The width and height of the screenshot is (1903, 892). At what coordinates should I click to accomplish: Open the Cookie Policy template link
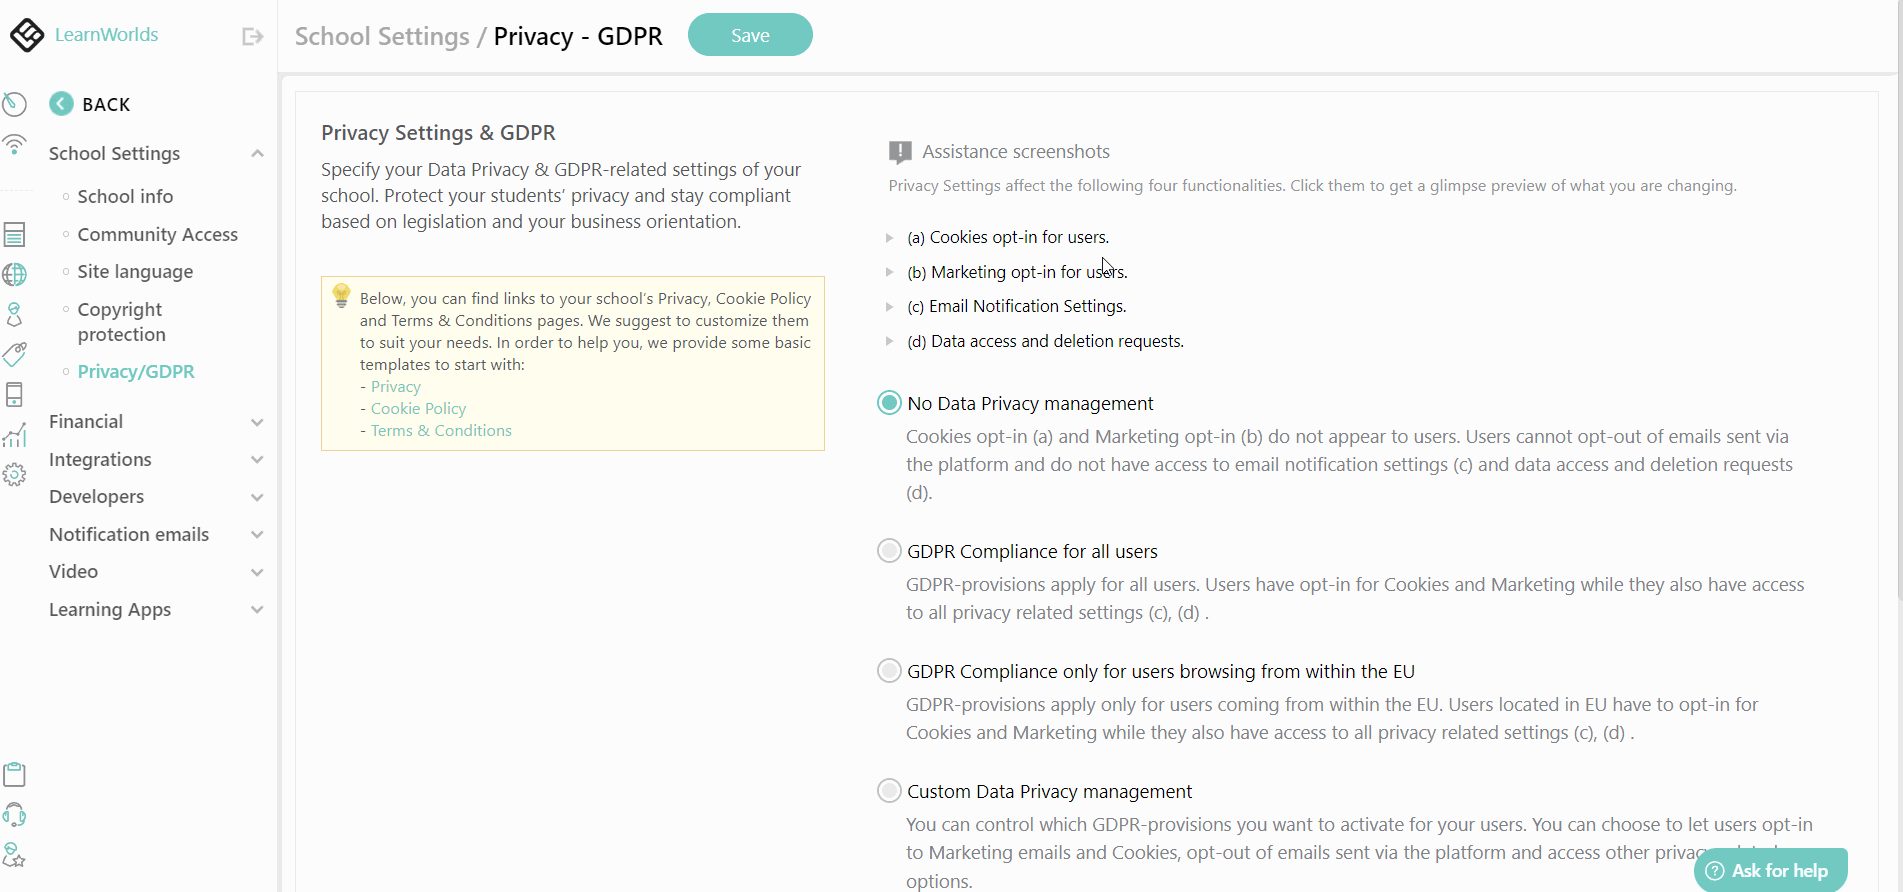click(x=418, y=409)
